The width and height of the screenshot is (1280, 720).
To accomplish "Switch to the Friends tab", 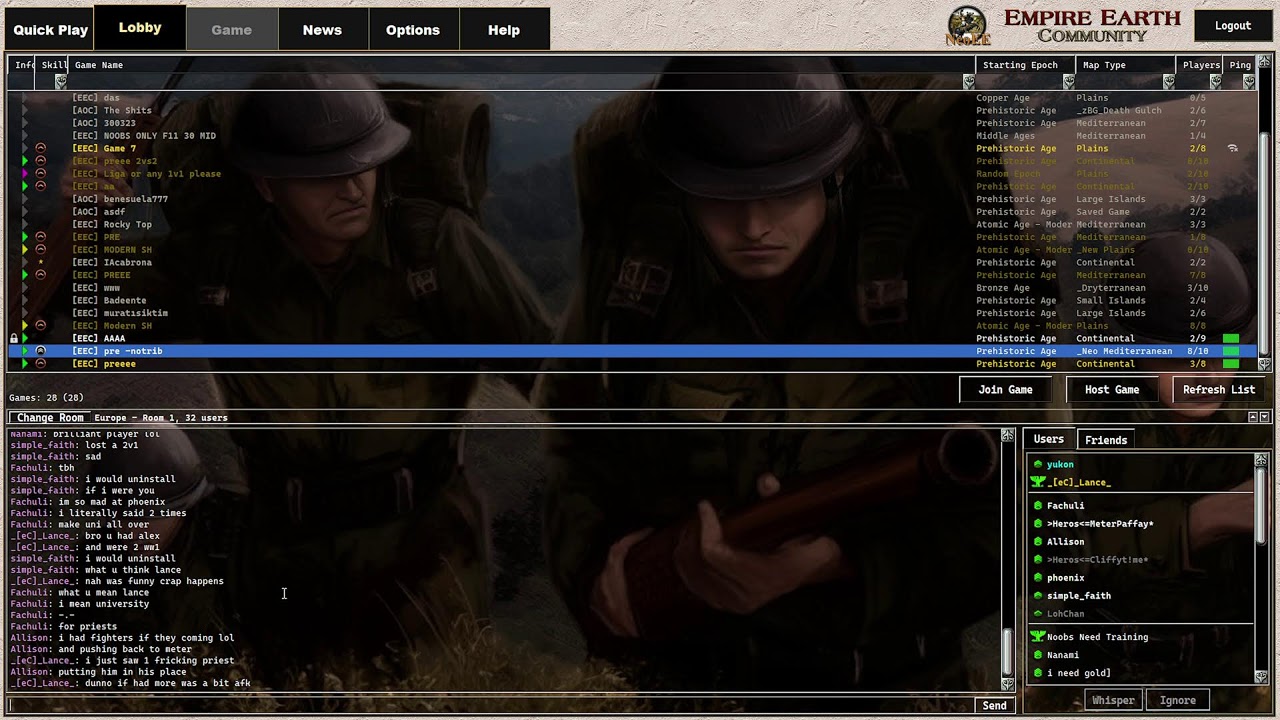I will (x=1106, y=440).
